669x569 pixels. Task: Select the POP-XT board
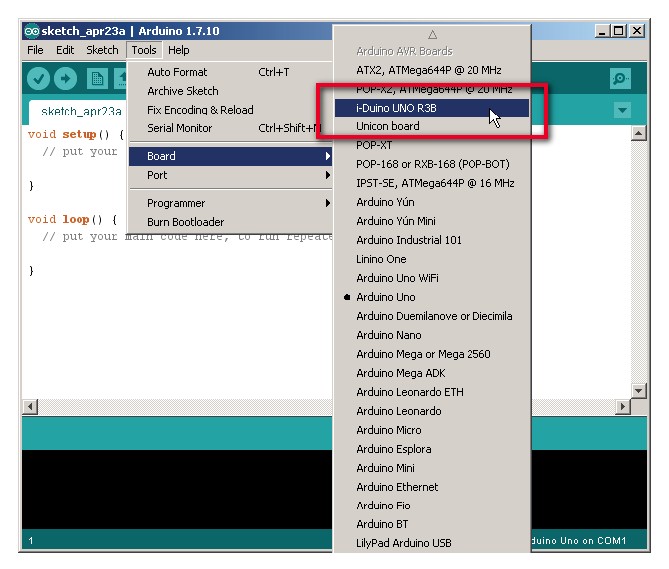(x=432, y=145)
